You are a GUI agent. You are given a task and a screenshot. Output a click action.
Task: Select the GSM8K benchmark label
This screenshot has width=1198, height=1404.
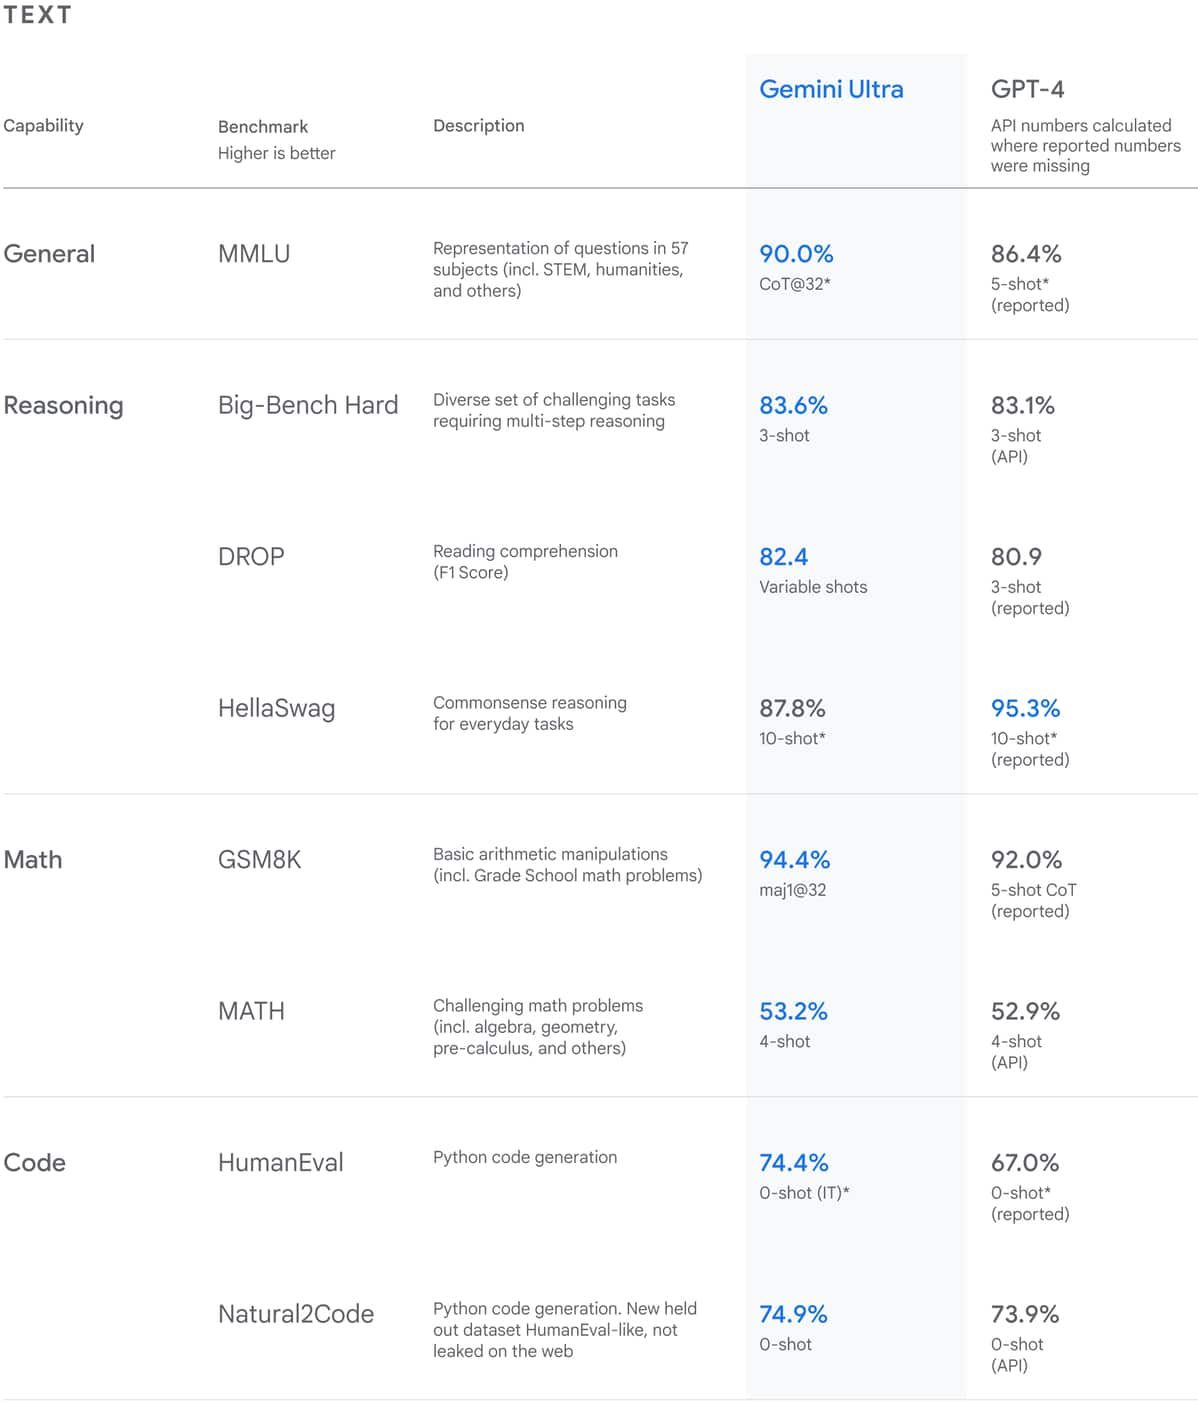260,860
